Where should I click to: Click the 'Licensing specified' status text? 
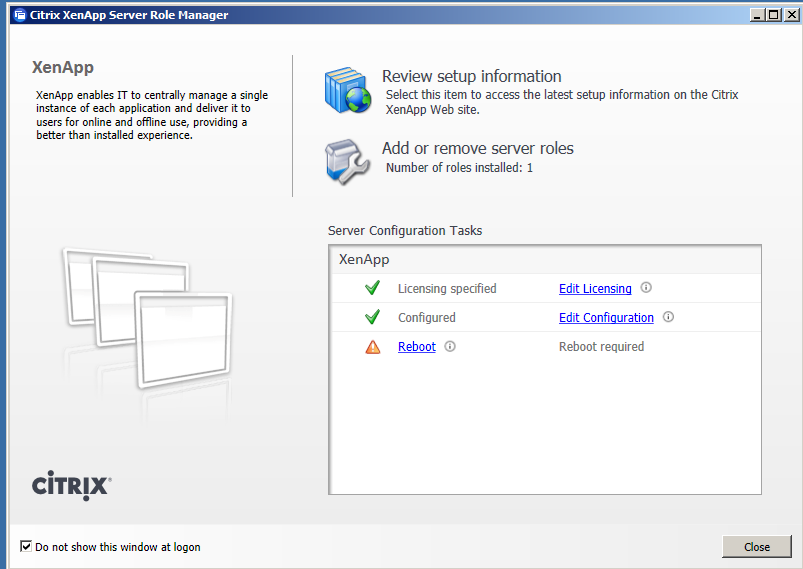447,288
